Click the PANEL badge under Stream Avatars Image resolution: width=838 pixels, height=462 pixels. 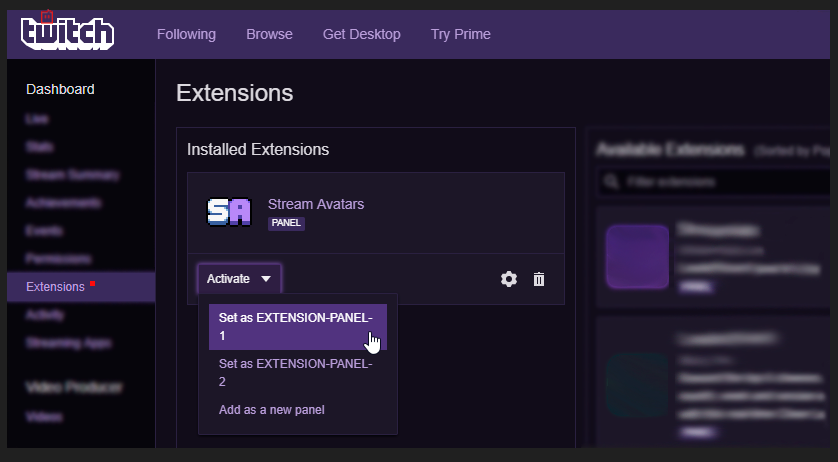(x=286, y=223)
